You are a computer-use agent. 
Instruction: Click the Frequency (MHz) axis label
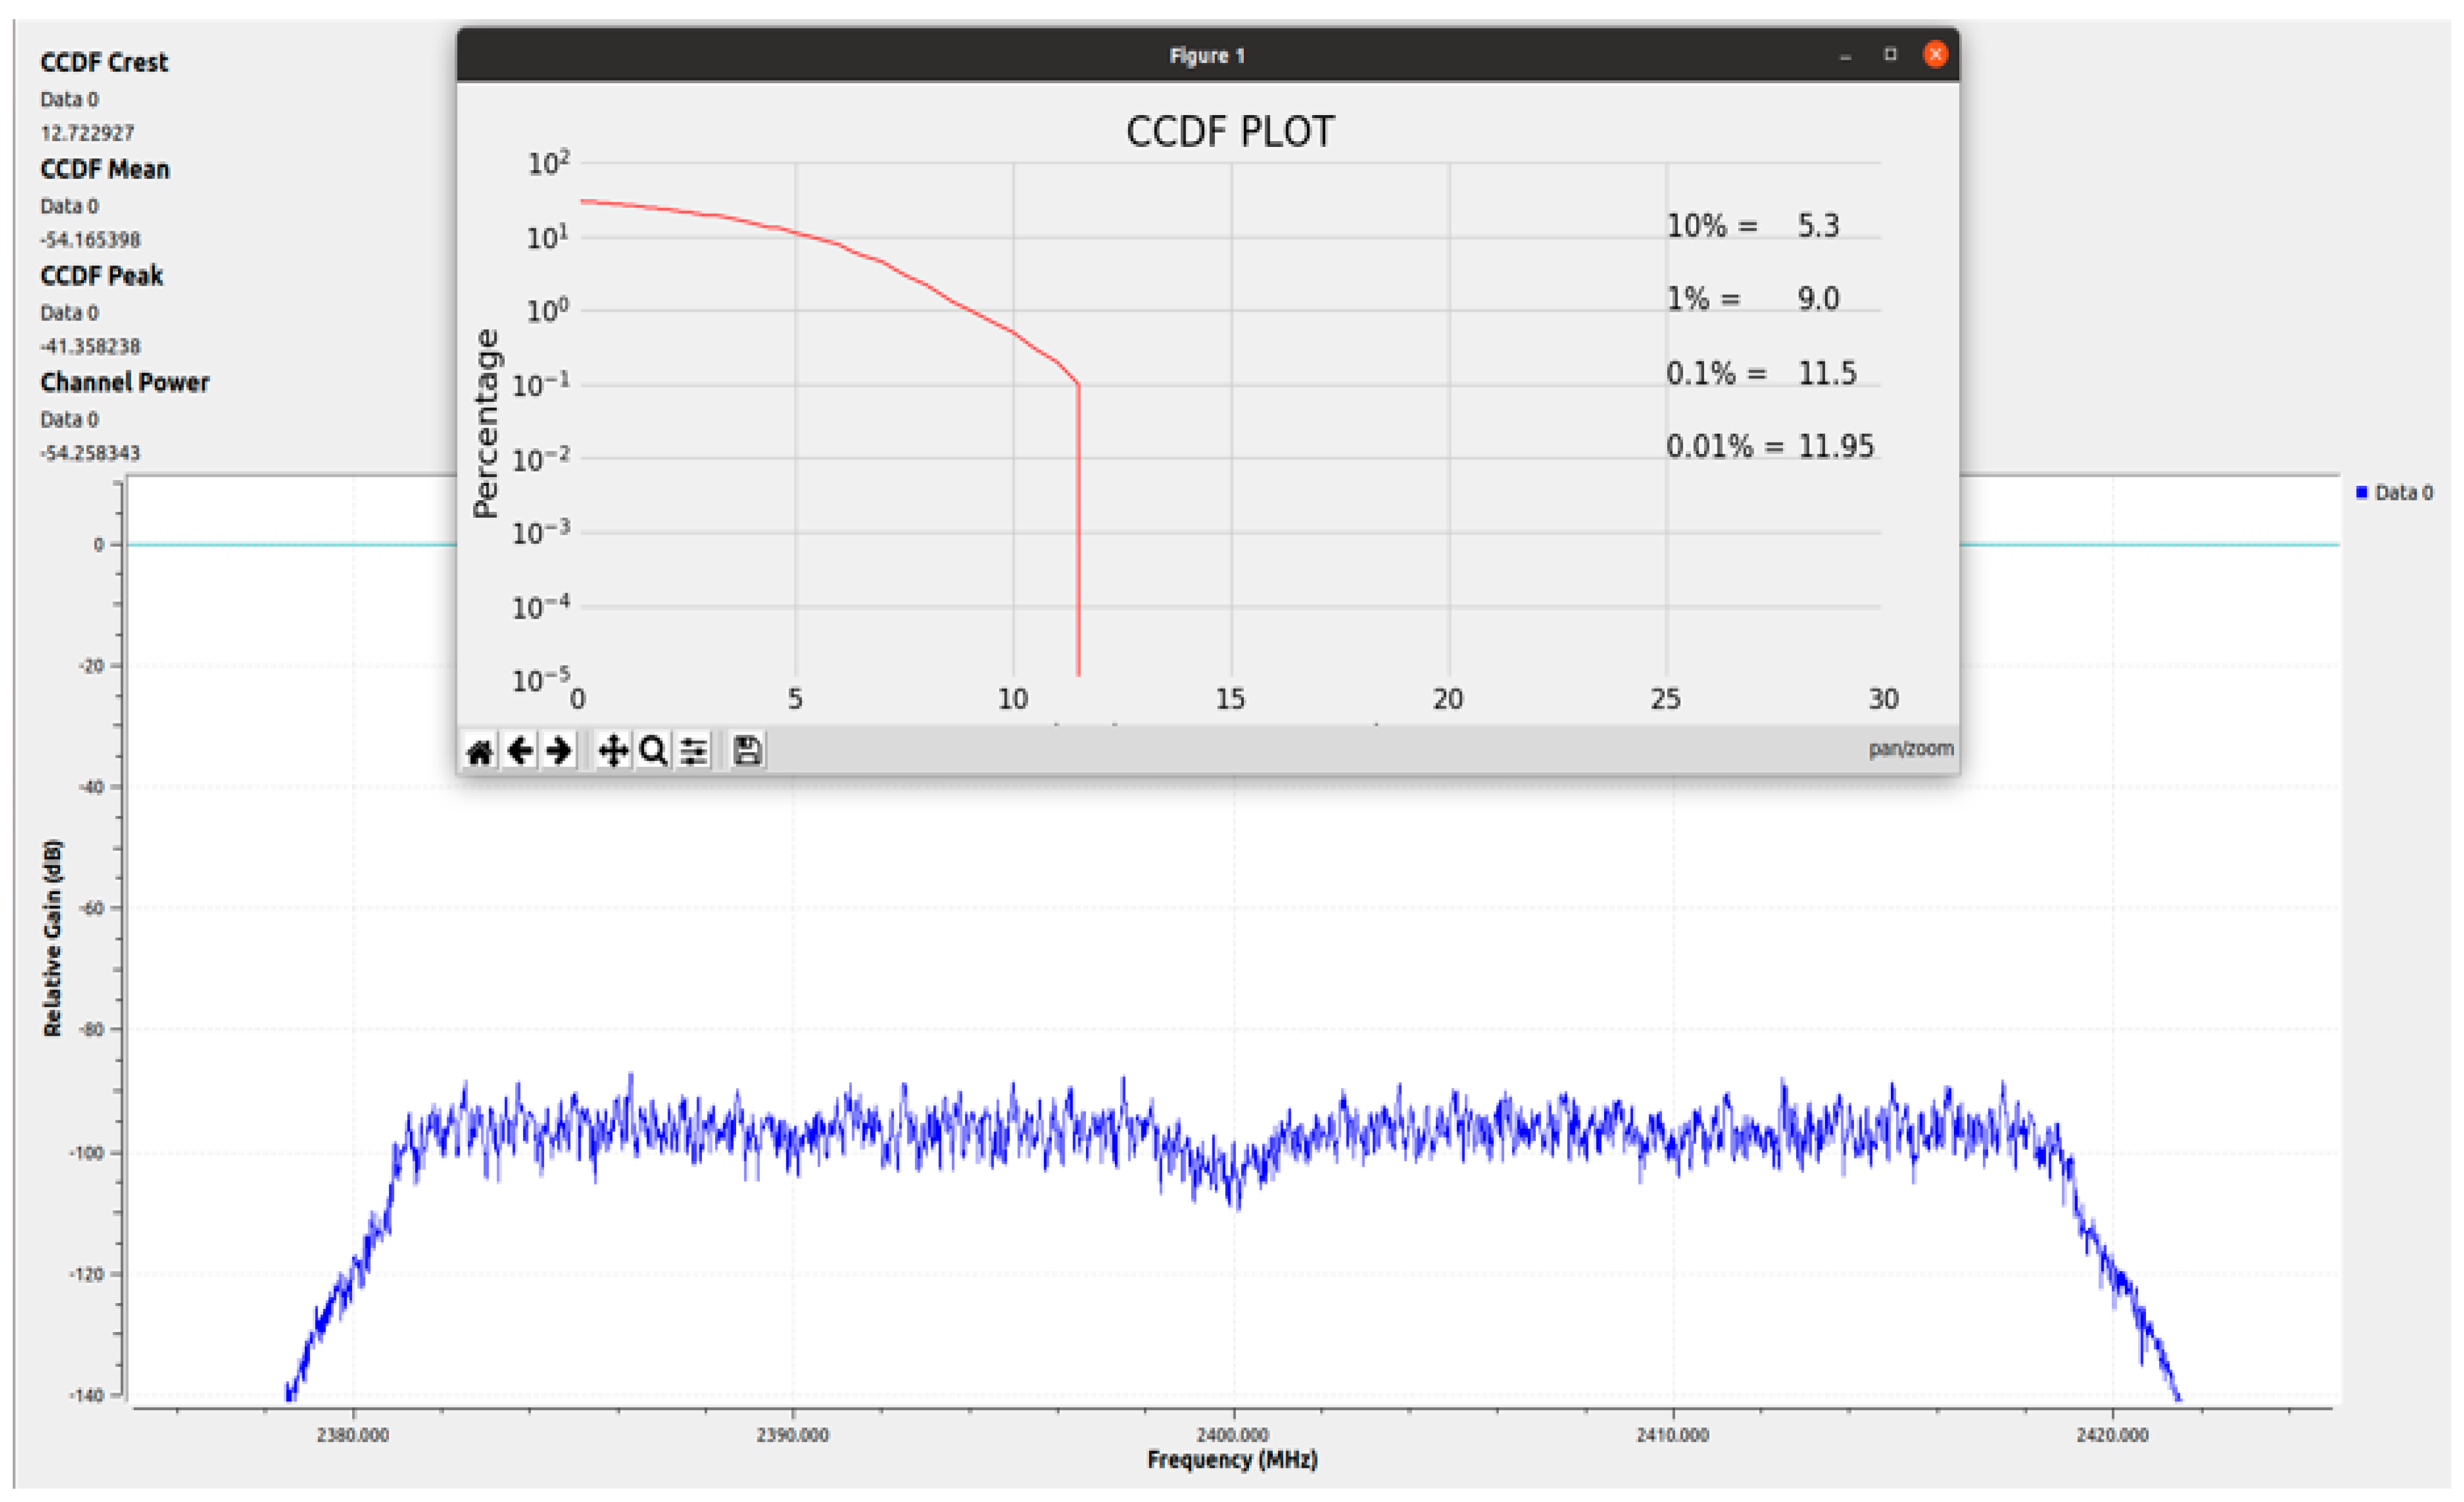1232,1460
